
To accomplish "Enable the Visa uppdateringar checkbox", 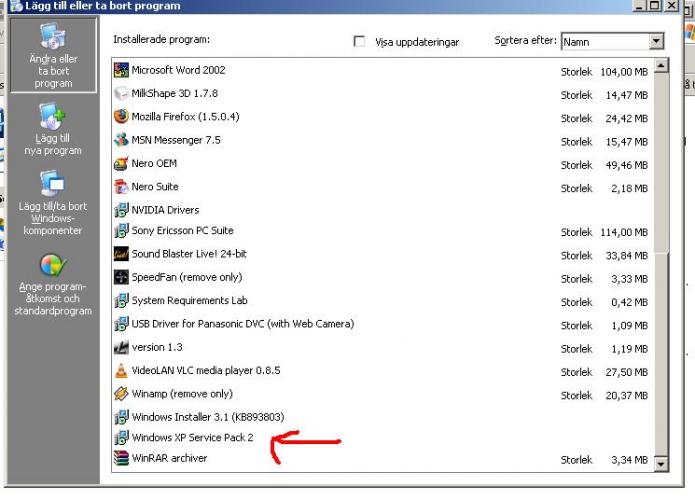I will point(359,41).
